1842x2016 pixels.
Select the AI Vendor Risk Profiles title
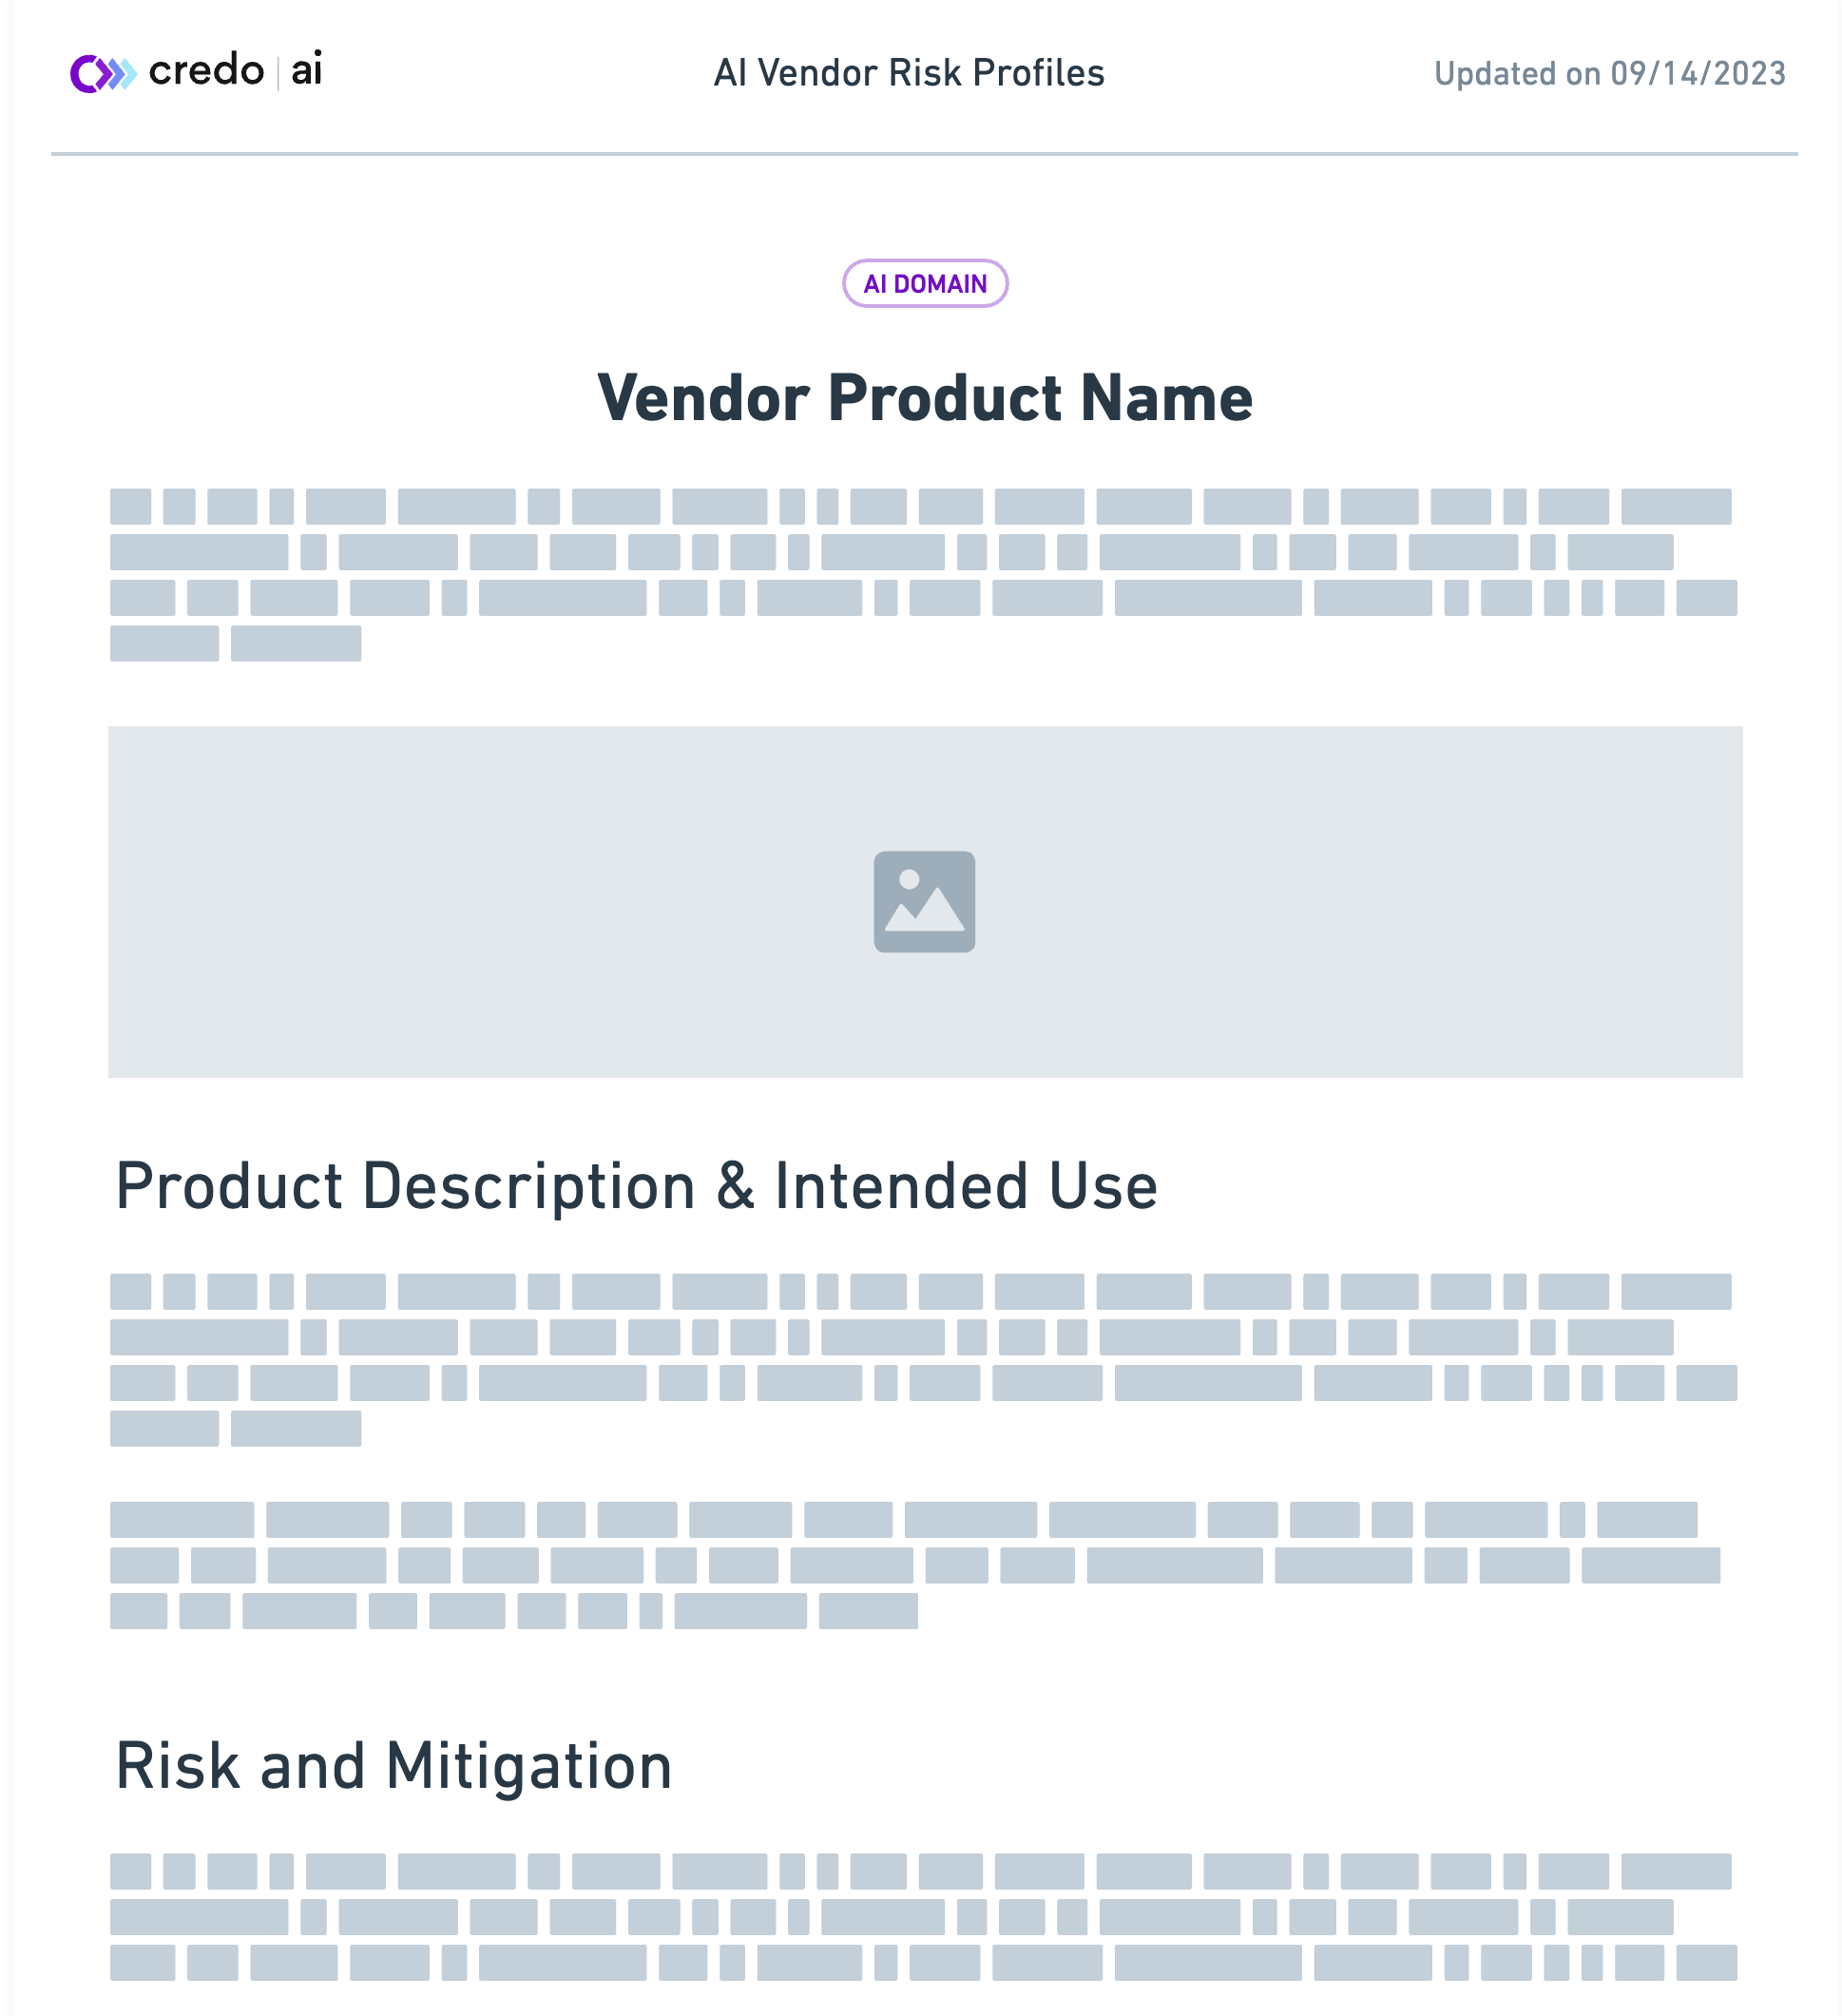pyautogui.click(x=908, y=73)
